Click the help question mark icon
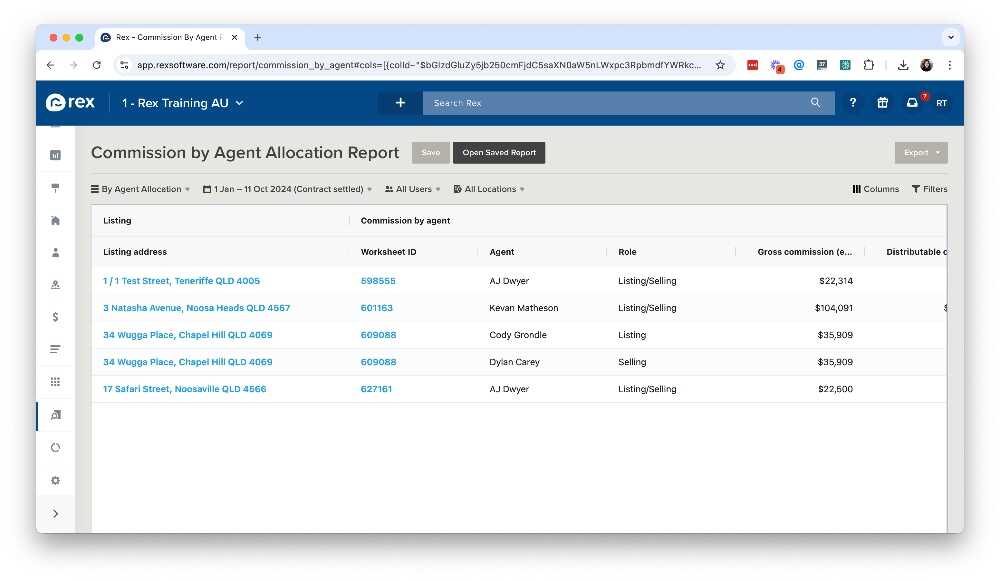The width and height of the screenshot is (1000, 581). (x=852, y=103)
